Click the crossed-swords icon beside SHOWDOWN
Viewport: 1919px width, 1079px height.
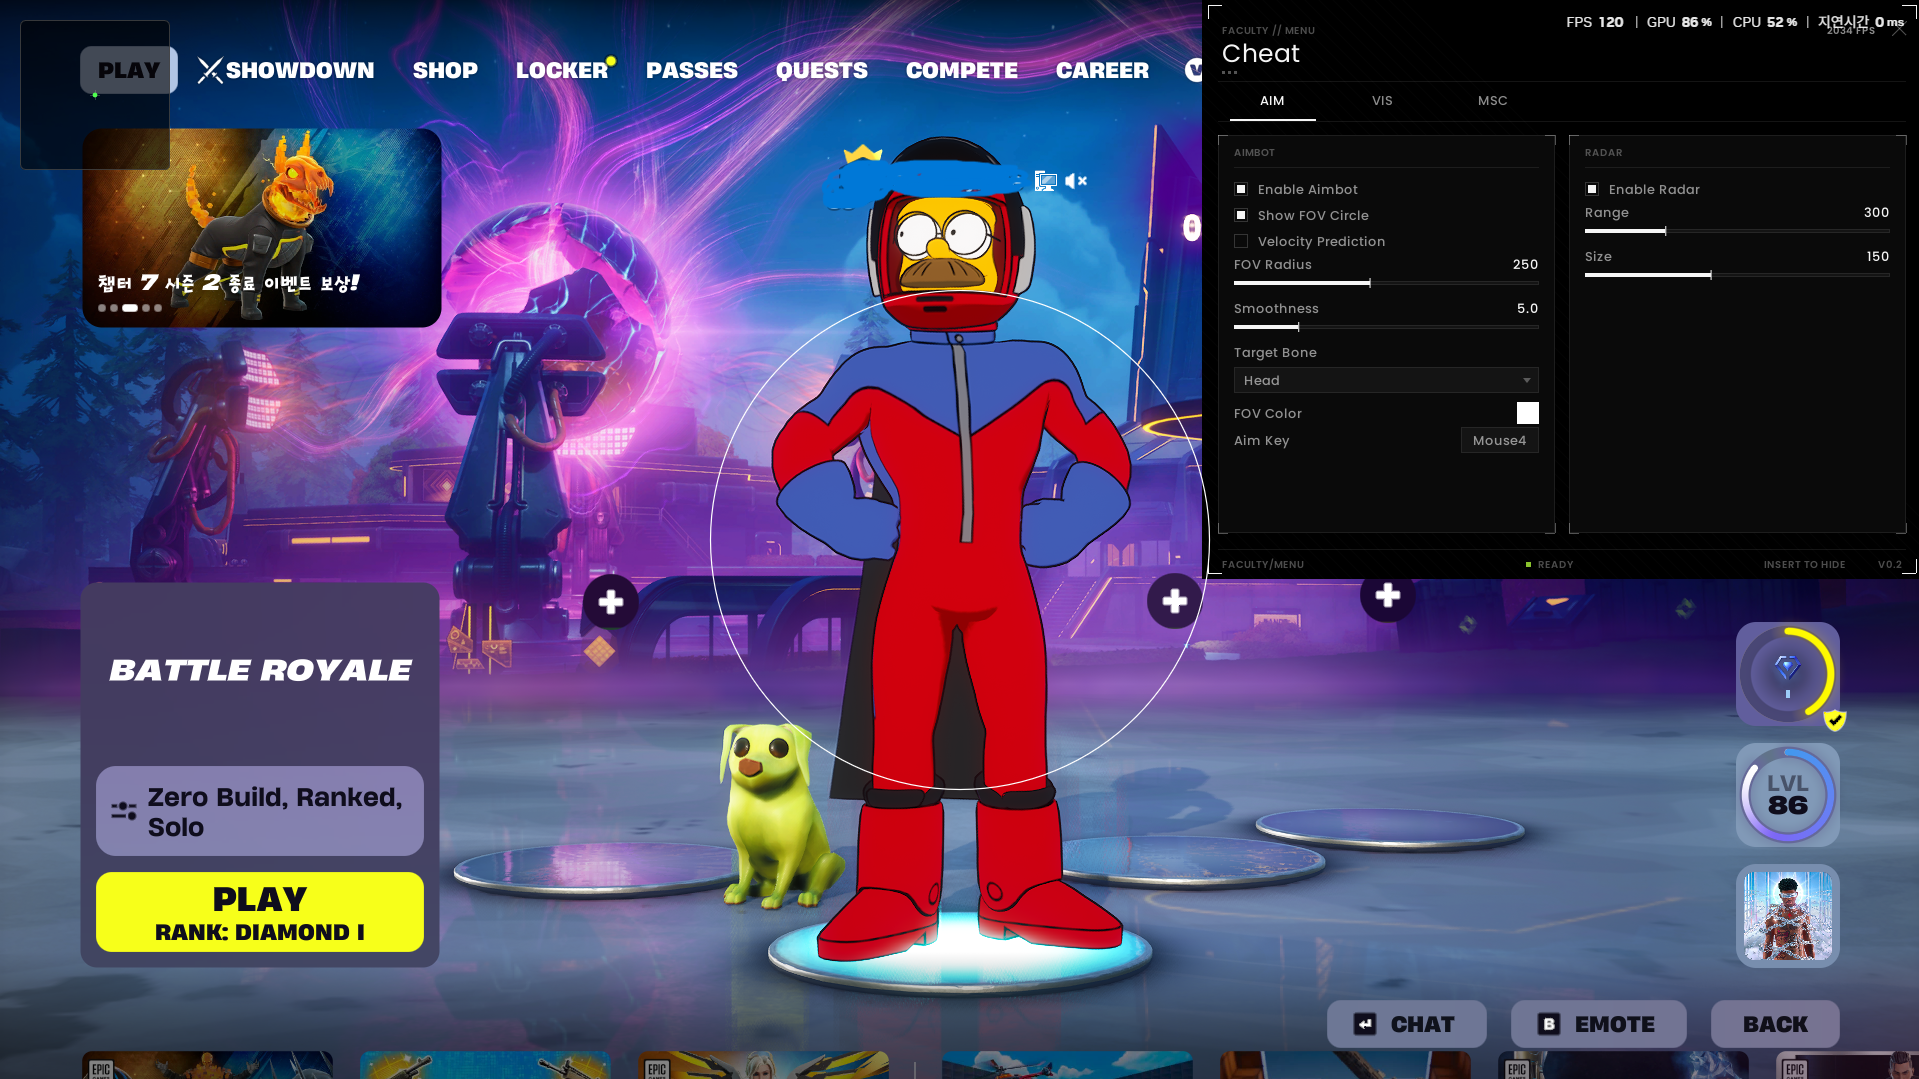[x=209, y=70]
